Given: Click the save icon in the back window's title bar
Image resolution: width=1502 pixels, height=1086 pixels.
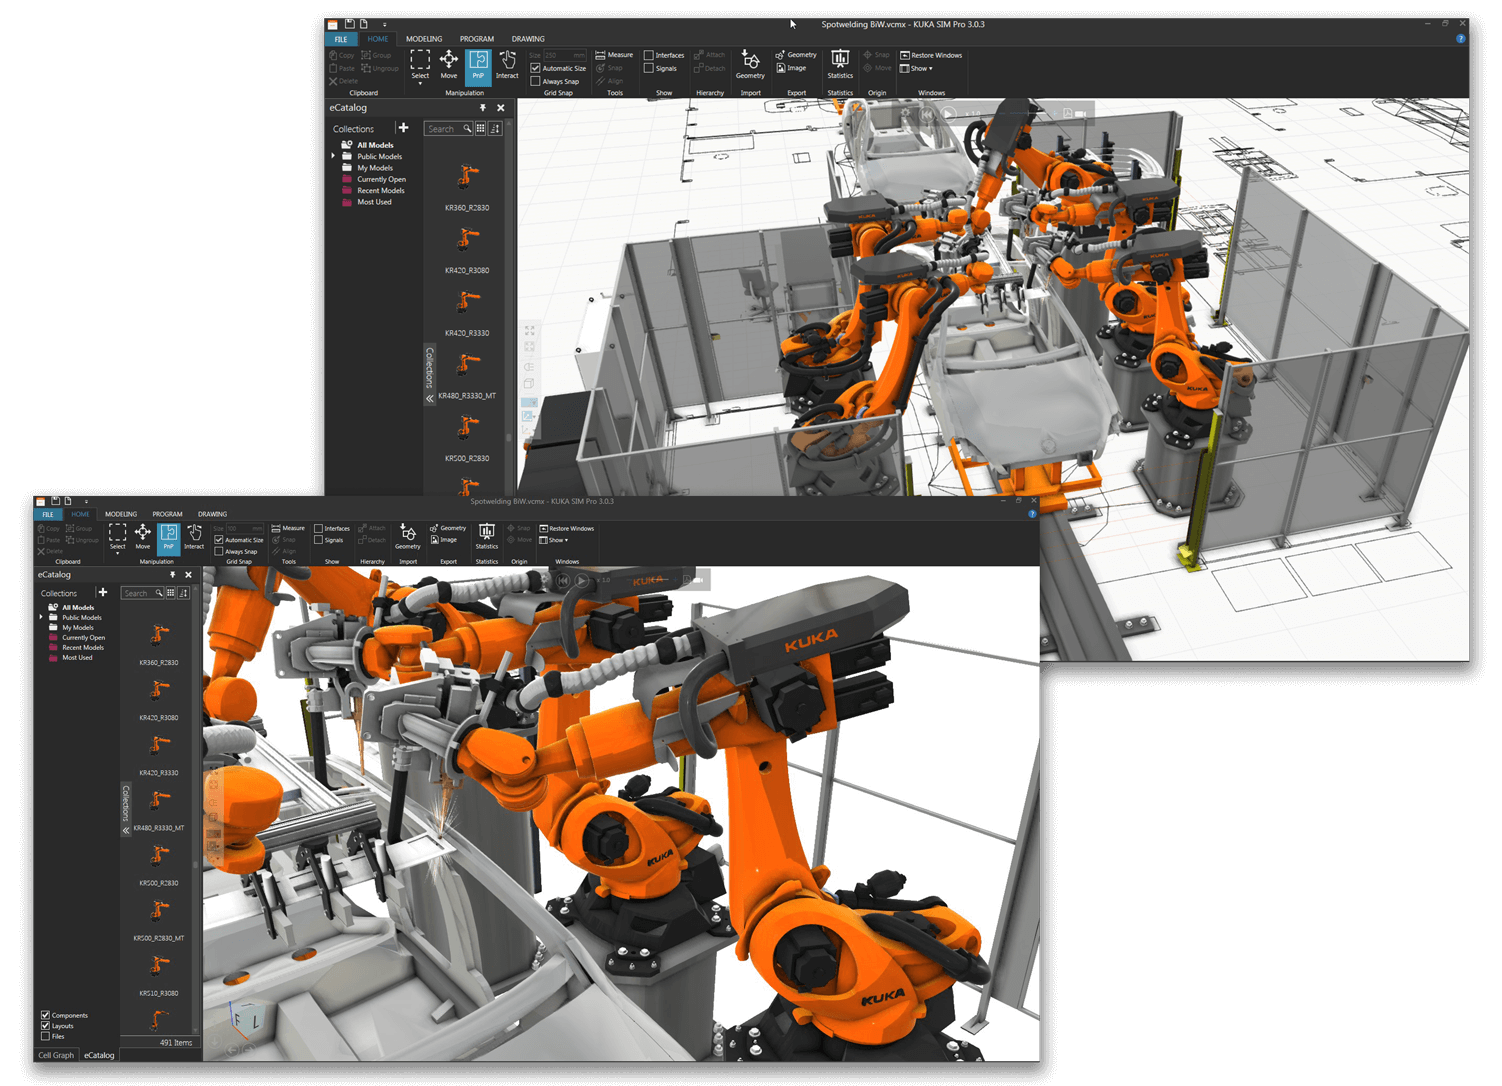Looking at the screenshot, I should (x=349, y=24).
